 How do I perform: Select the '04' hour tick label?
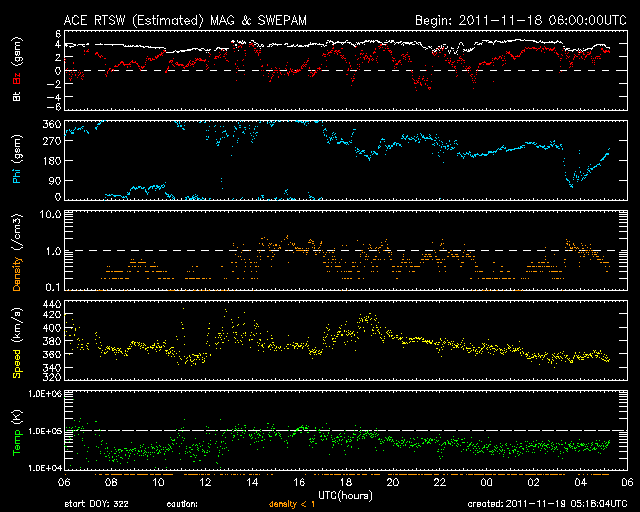(580, 482)
